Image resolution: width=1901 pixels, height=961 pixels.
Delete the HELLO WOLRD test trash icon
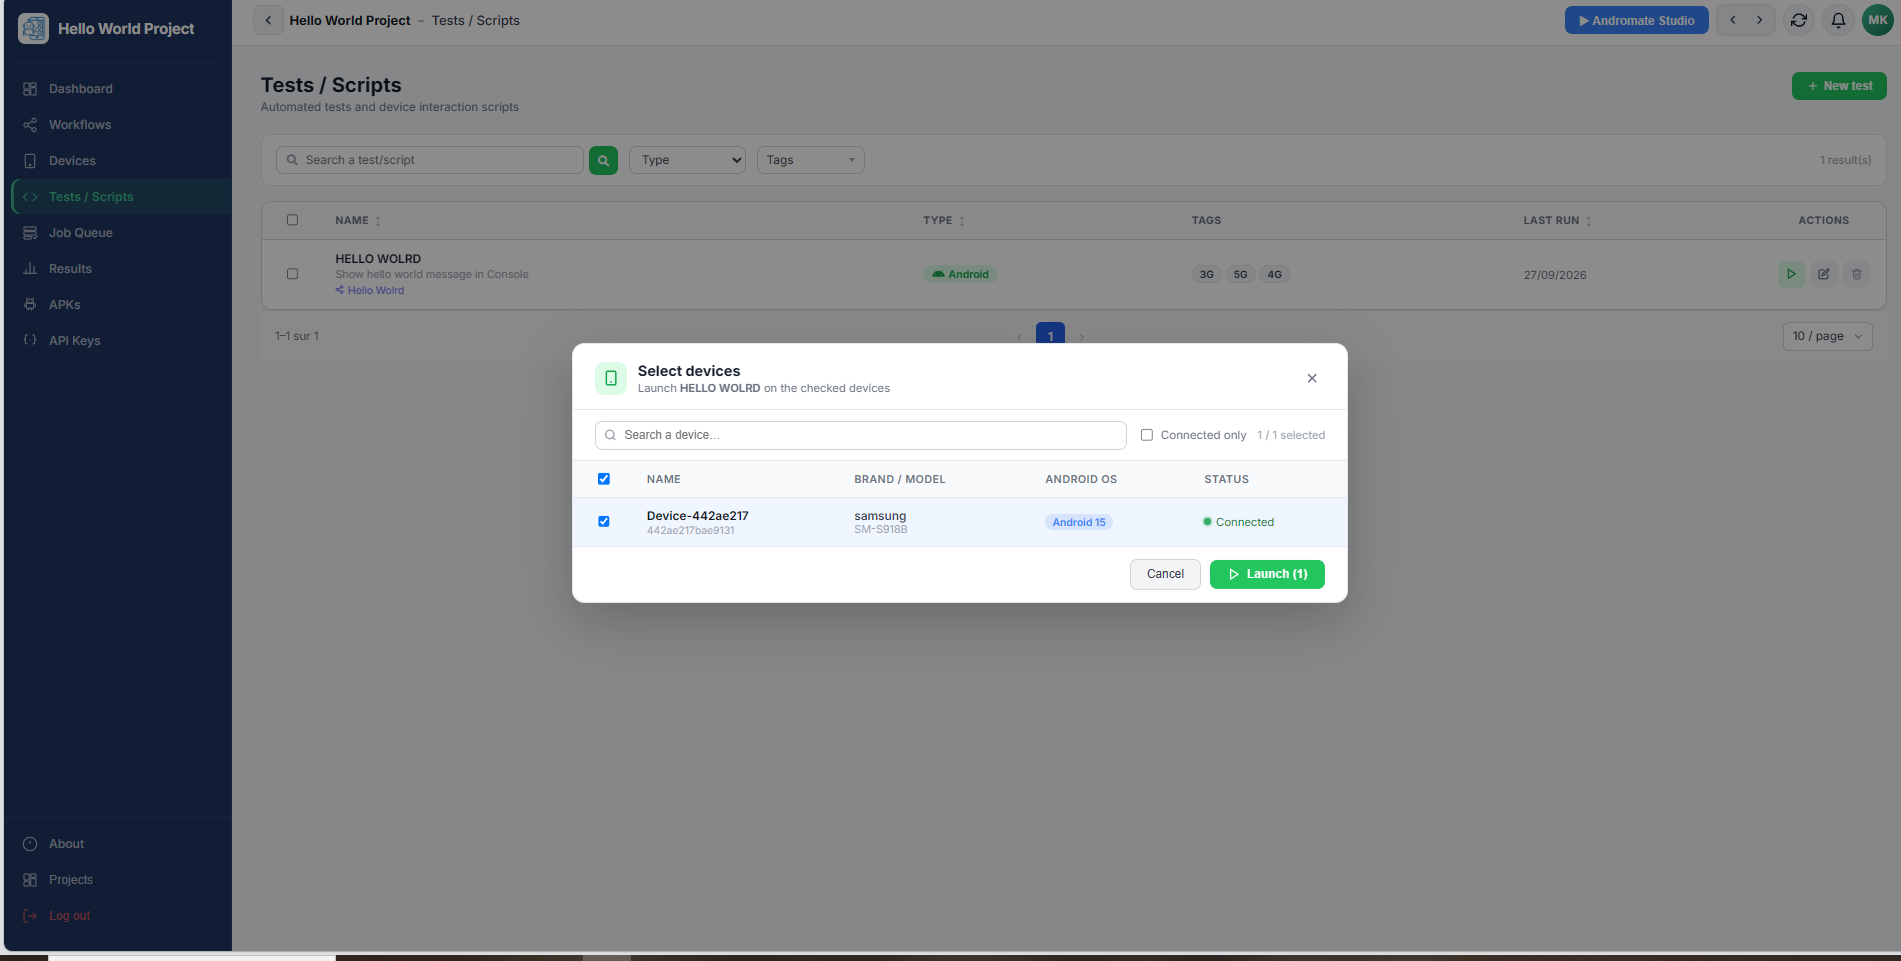tap(1857, 274)
